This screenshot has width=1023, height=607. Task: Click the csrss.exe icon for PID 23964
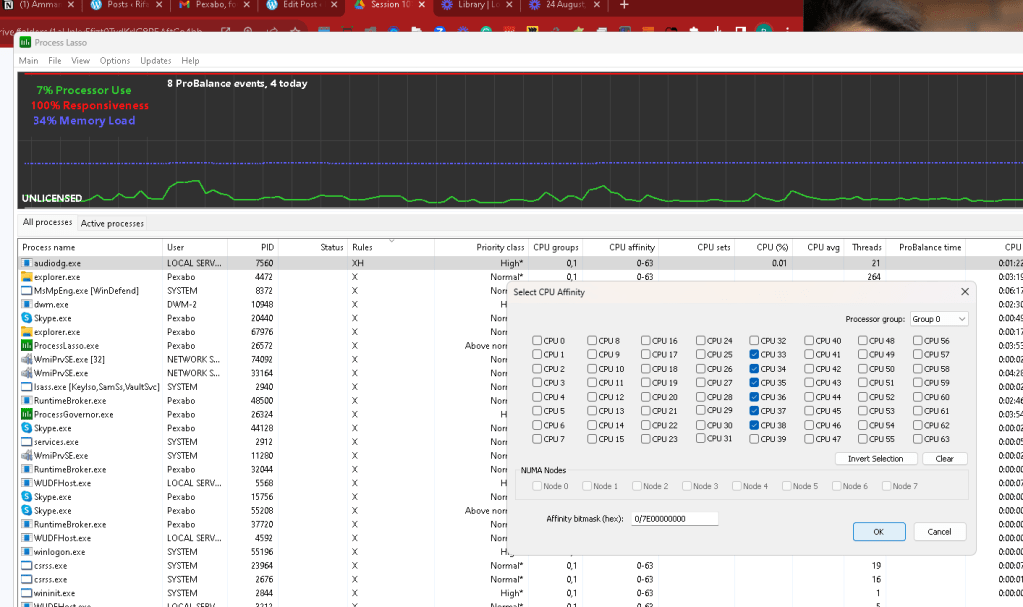[27, 565]
